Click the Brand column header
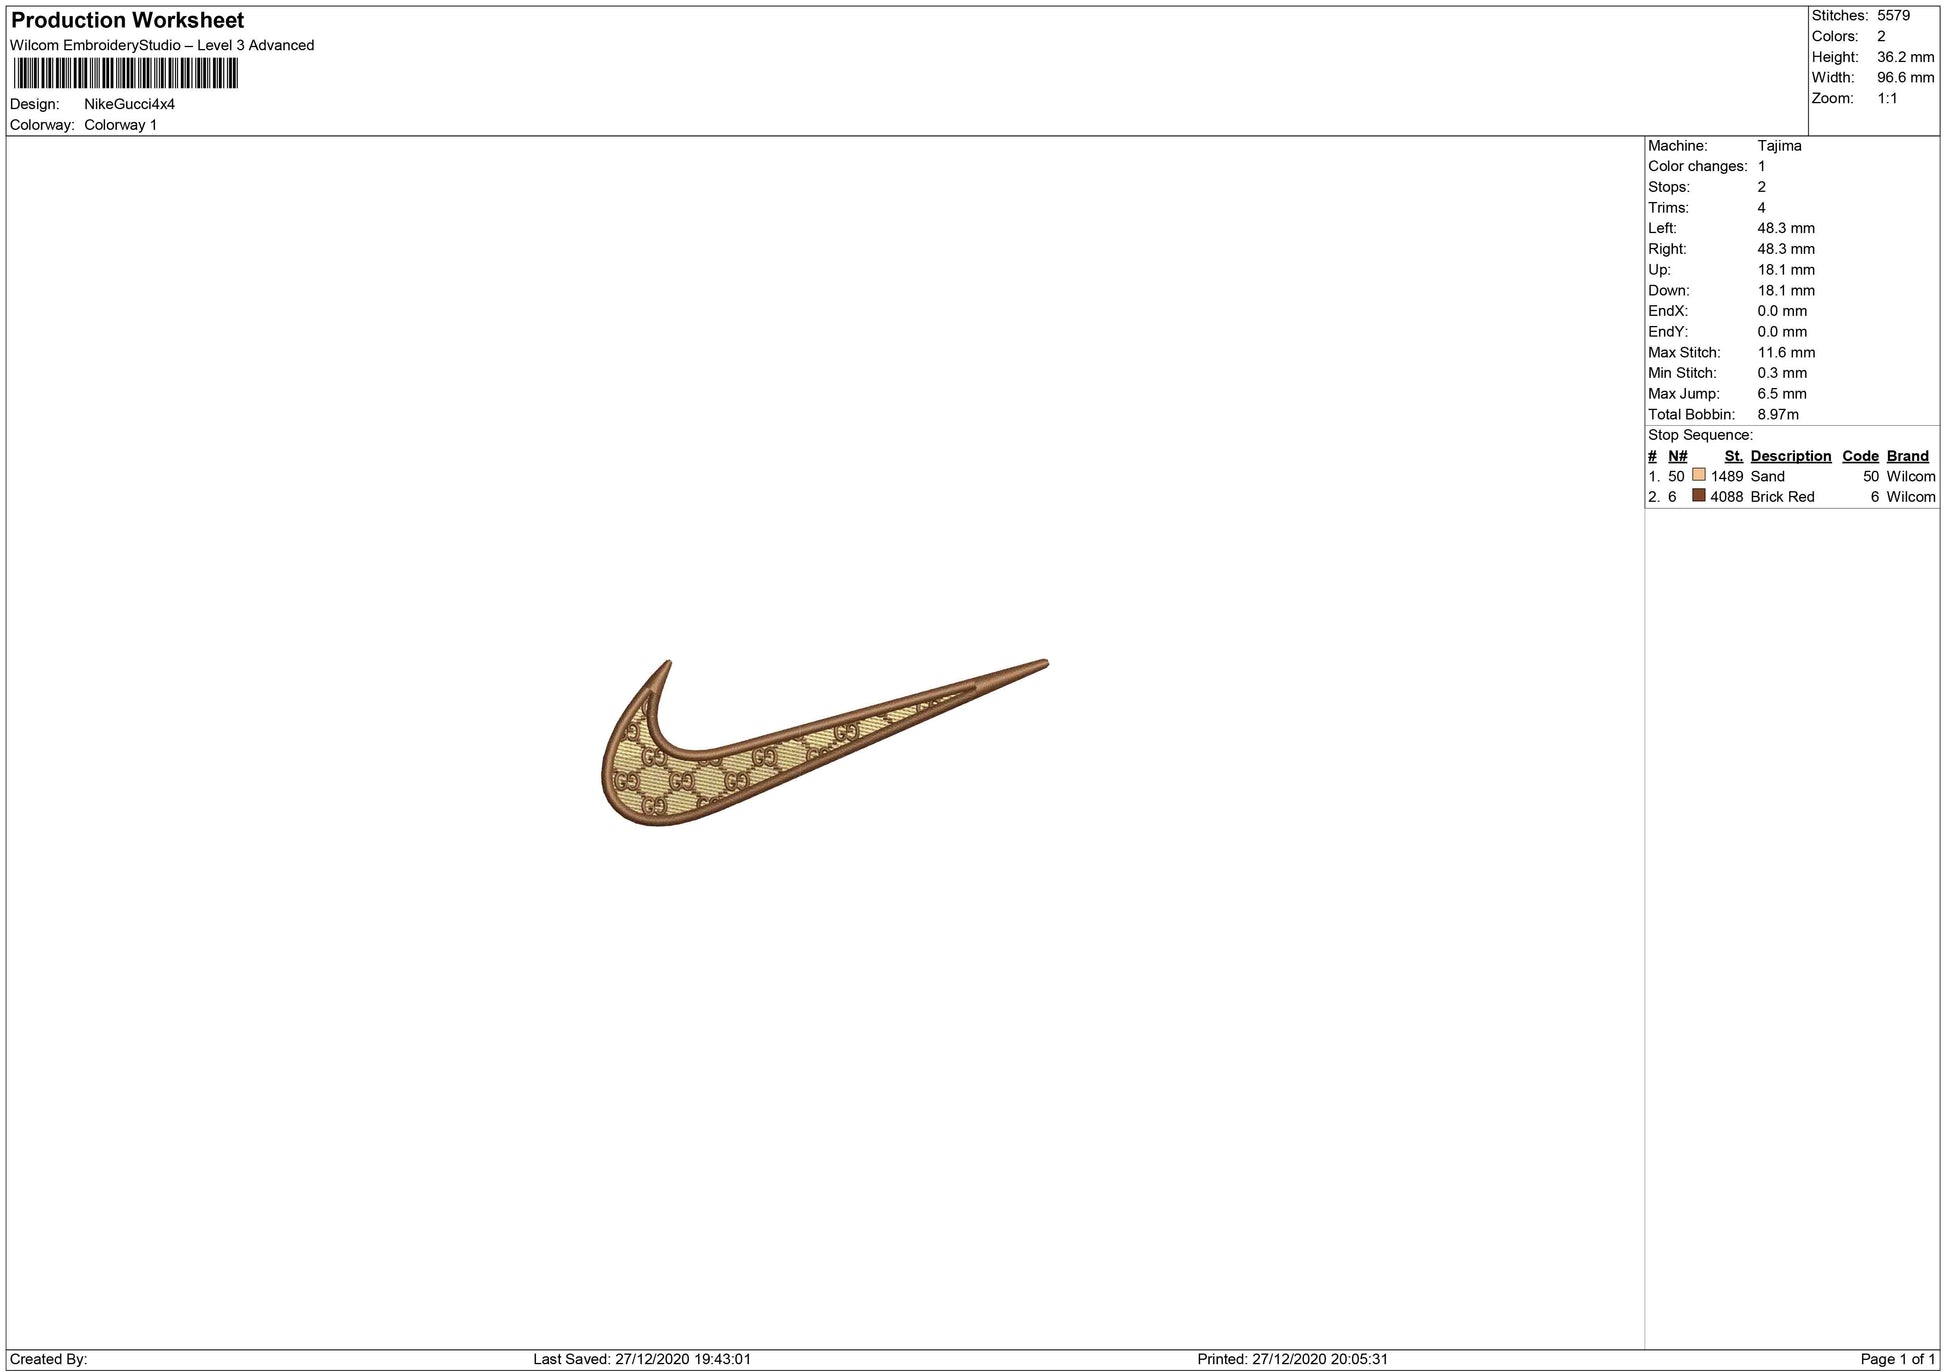Screen dimensions: 1946x1372 point(1907,456)
